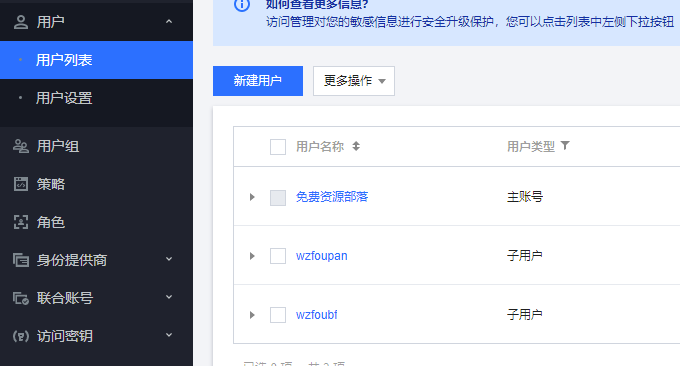Click the 主账号 type cell
The width and height of the screenshot is (680, 366).
(x=525, y=197)
